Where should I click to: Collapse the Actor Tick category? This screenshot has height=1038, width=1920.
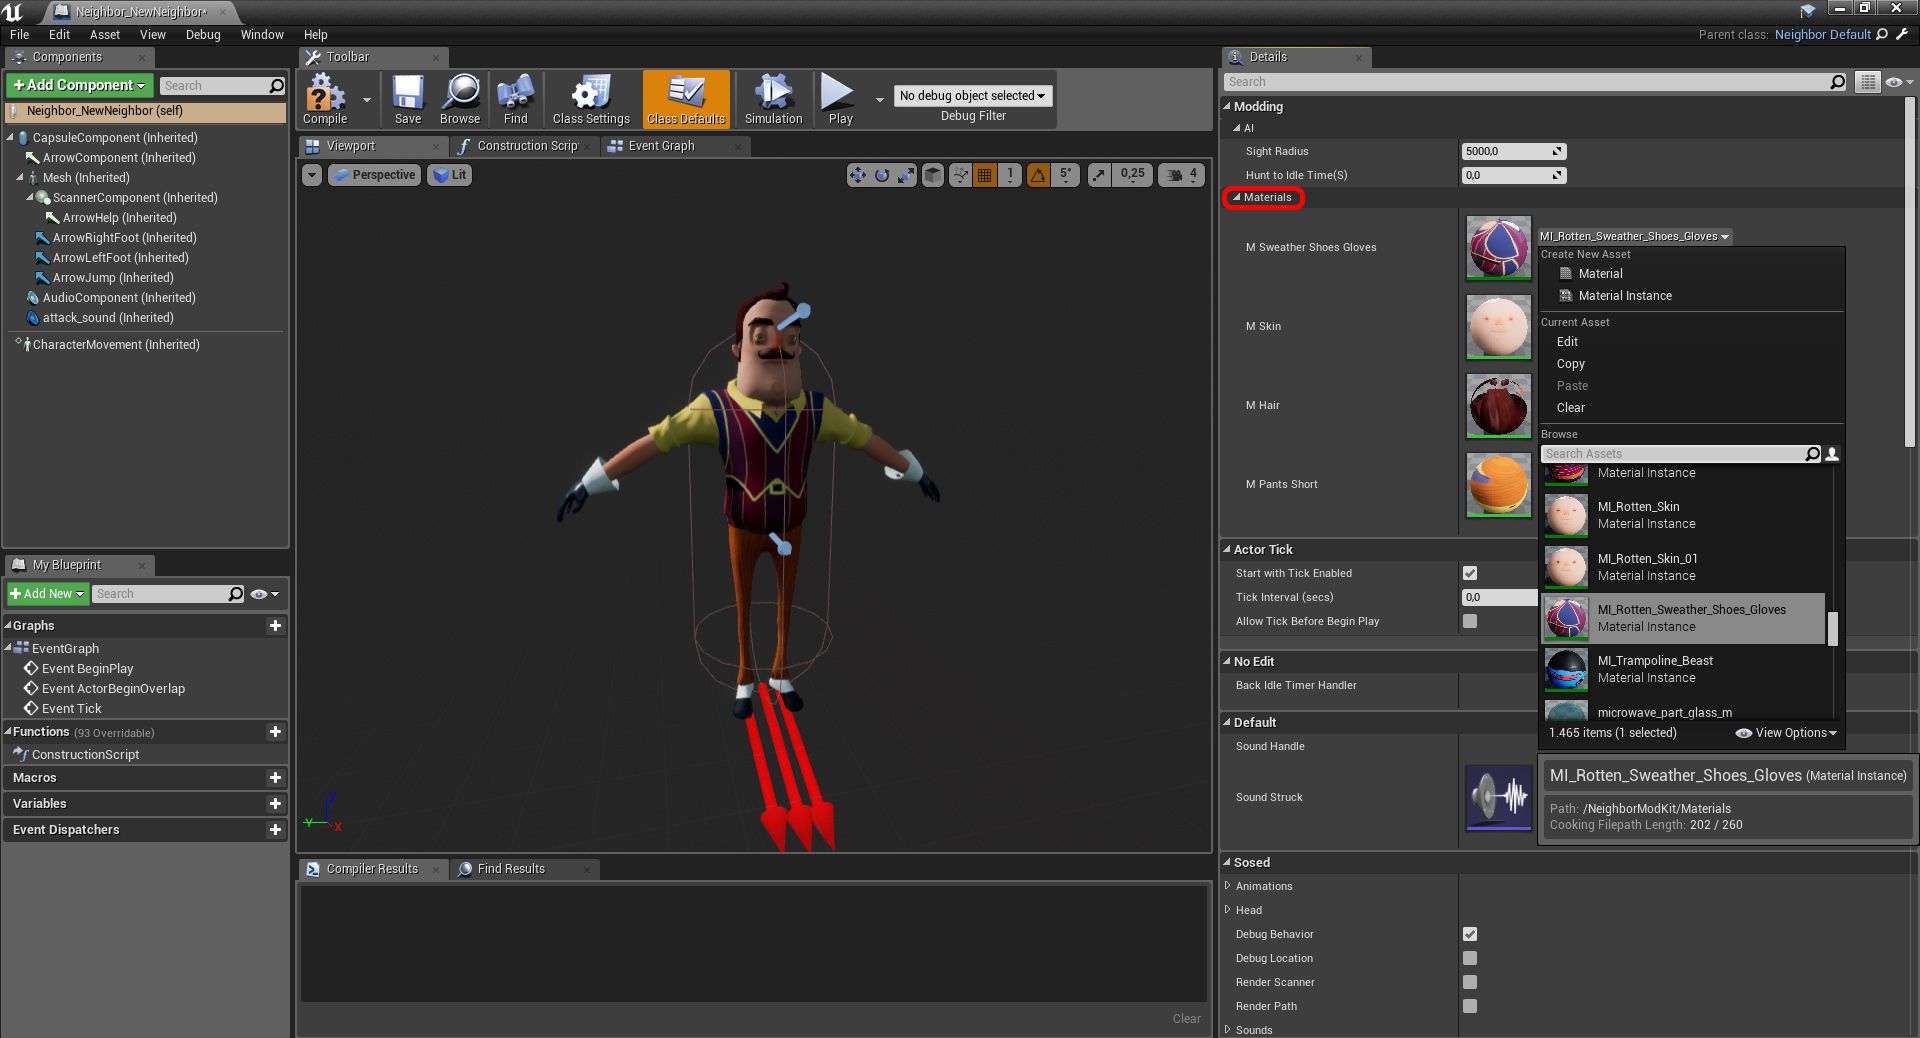1227,549
